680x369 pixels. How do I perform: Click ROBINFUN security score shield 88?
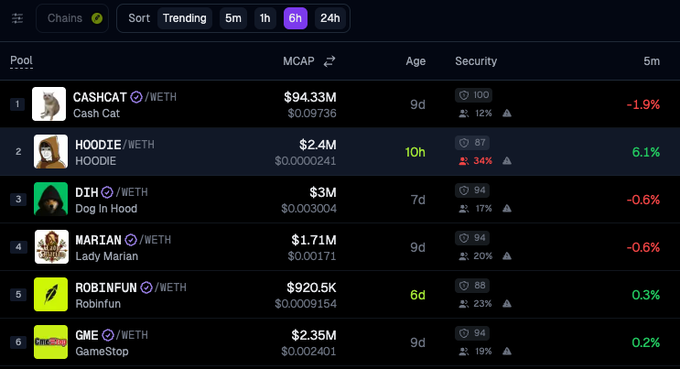coord(472,286)
